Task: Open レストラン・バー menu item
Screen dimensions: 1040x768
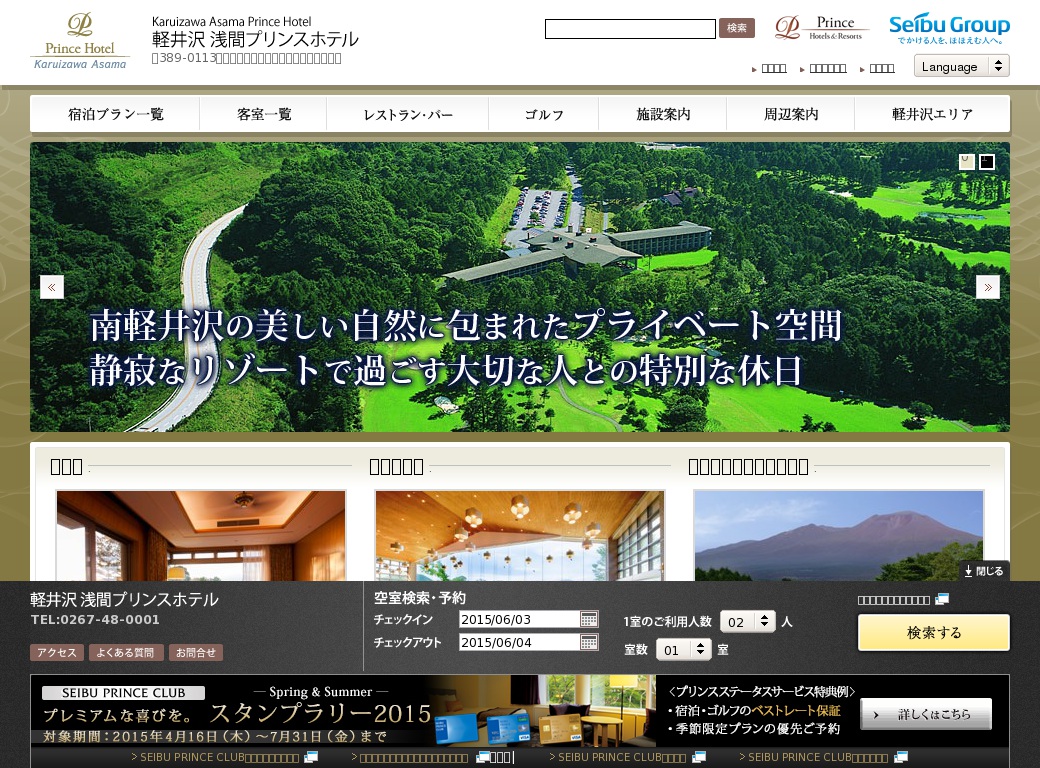Action: coord(408,114)
